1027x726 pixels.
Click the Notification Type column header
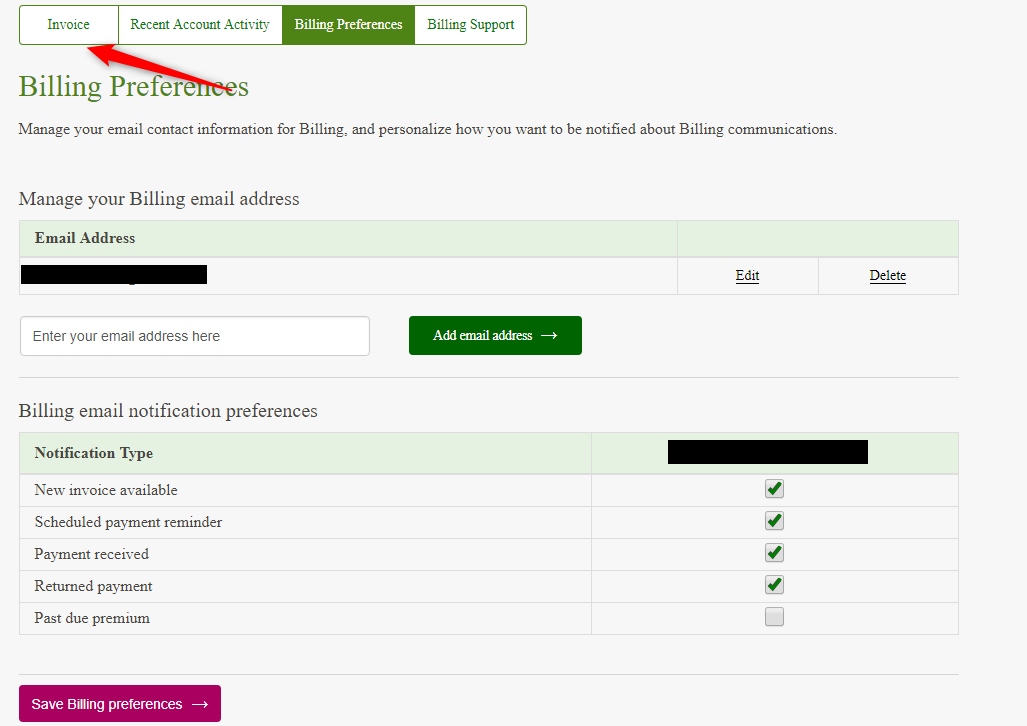94,453
